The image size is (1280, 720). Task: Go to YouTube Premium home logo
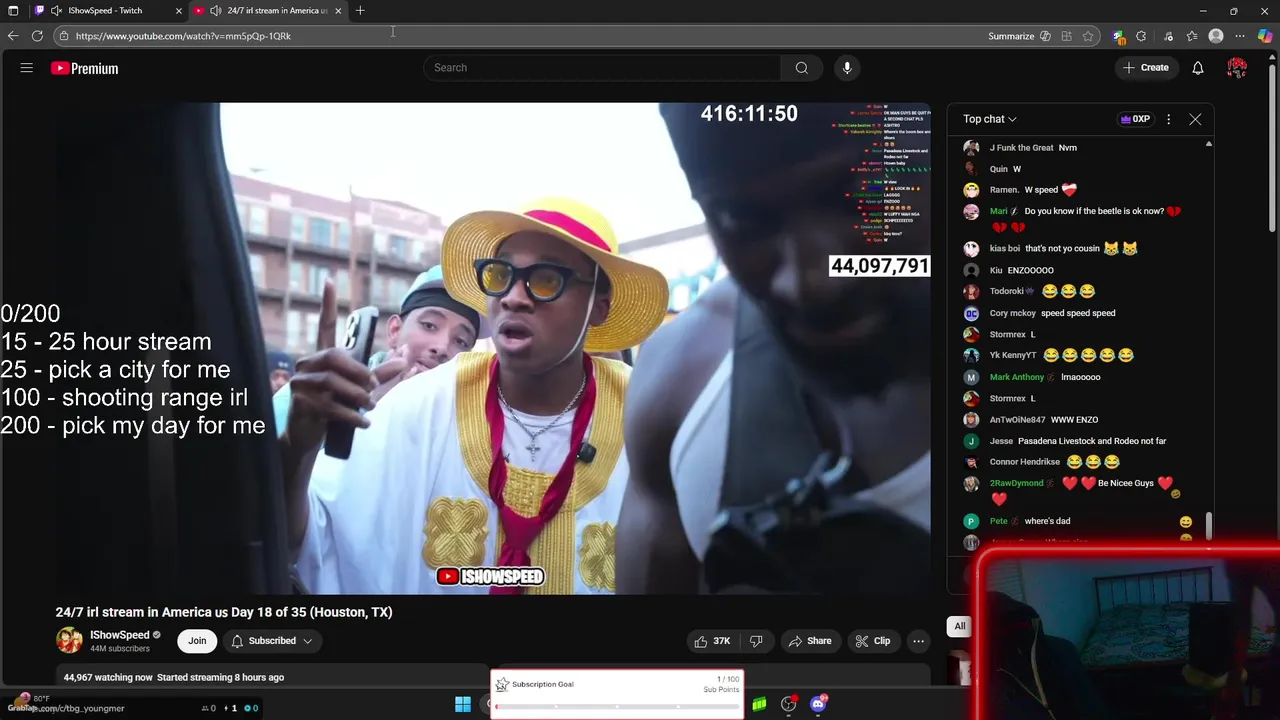click(85, 68)
